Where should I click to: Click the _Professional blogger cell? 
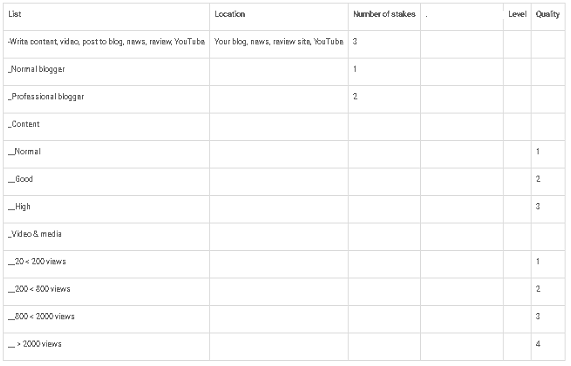point(106,99)
